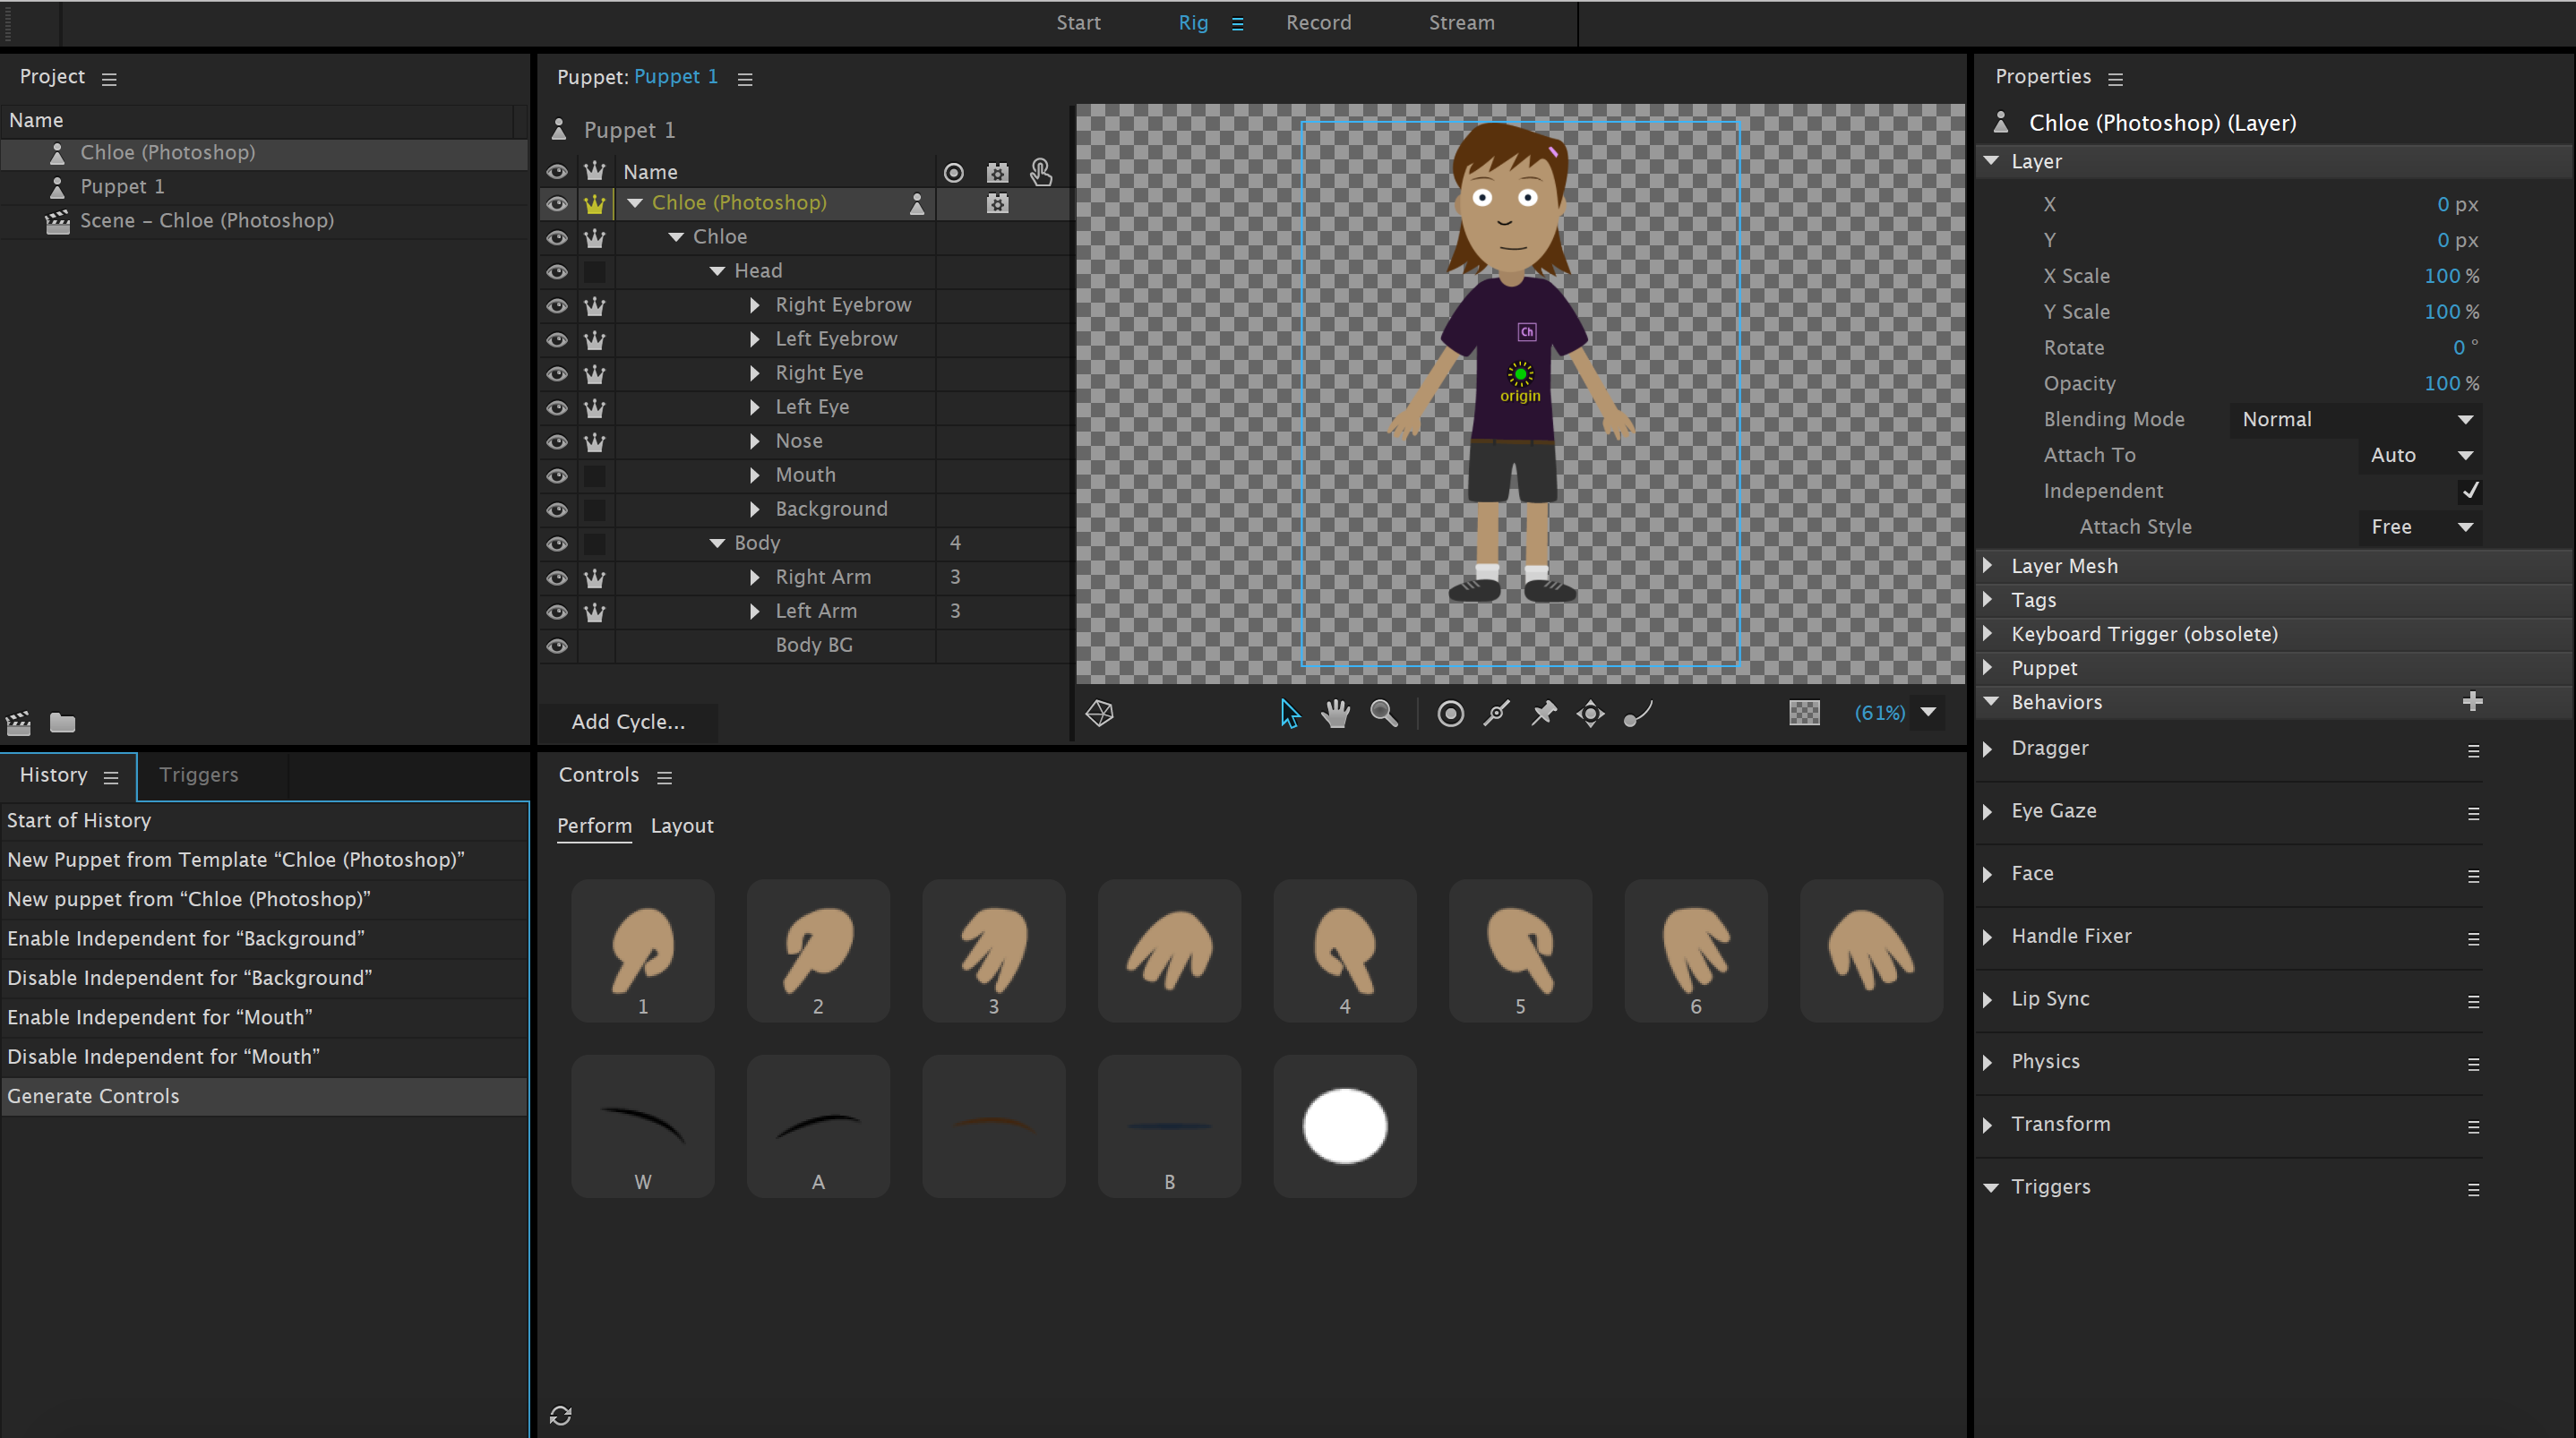2576x1438 pixels.
Task: Toggle the crown warp independence on Left Arm
Action: [595, 612]
